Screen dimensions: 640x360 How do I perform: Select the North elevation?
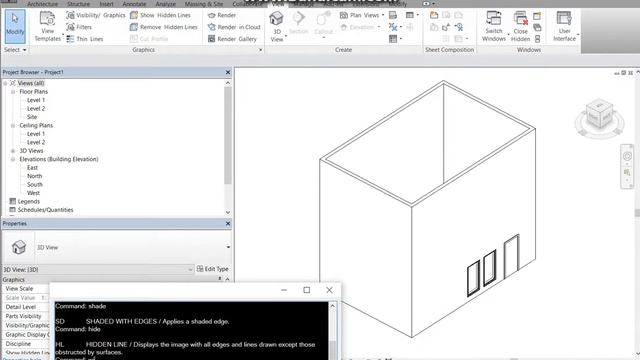tap(34, 176)
